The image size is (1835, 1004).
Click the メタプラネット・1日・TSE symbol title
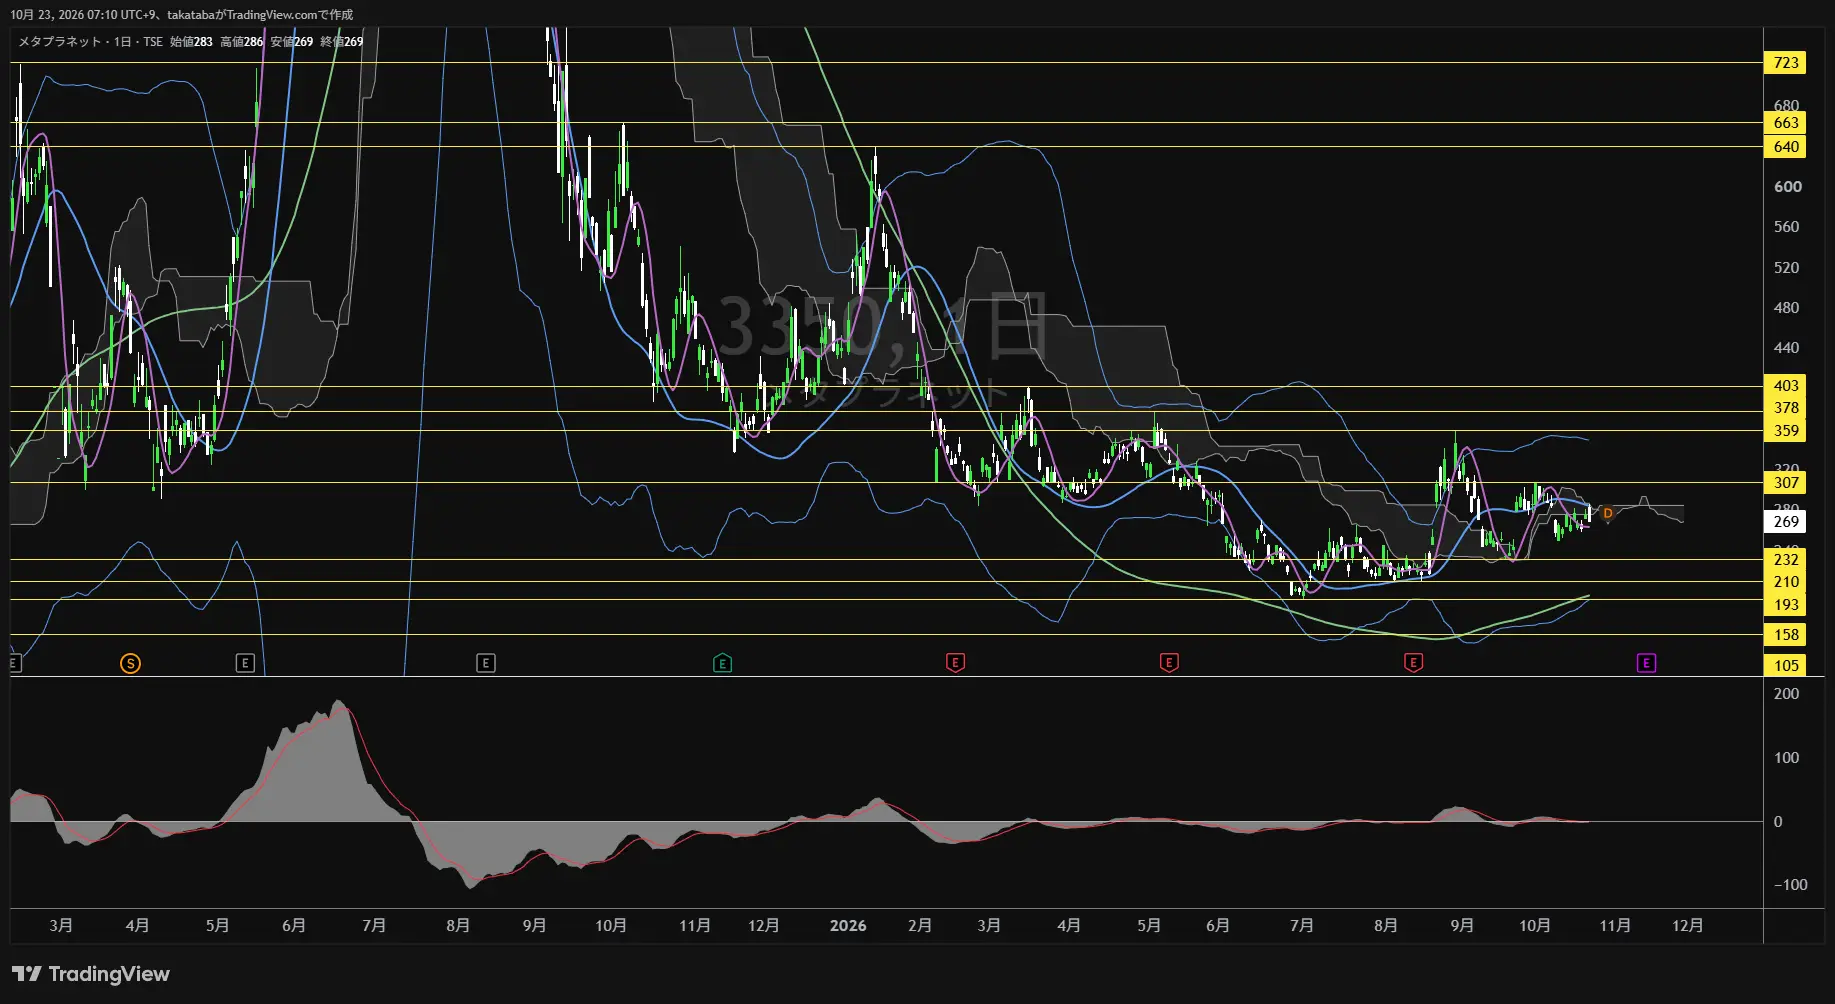[90, 42]
